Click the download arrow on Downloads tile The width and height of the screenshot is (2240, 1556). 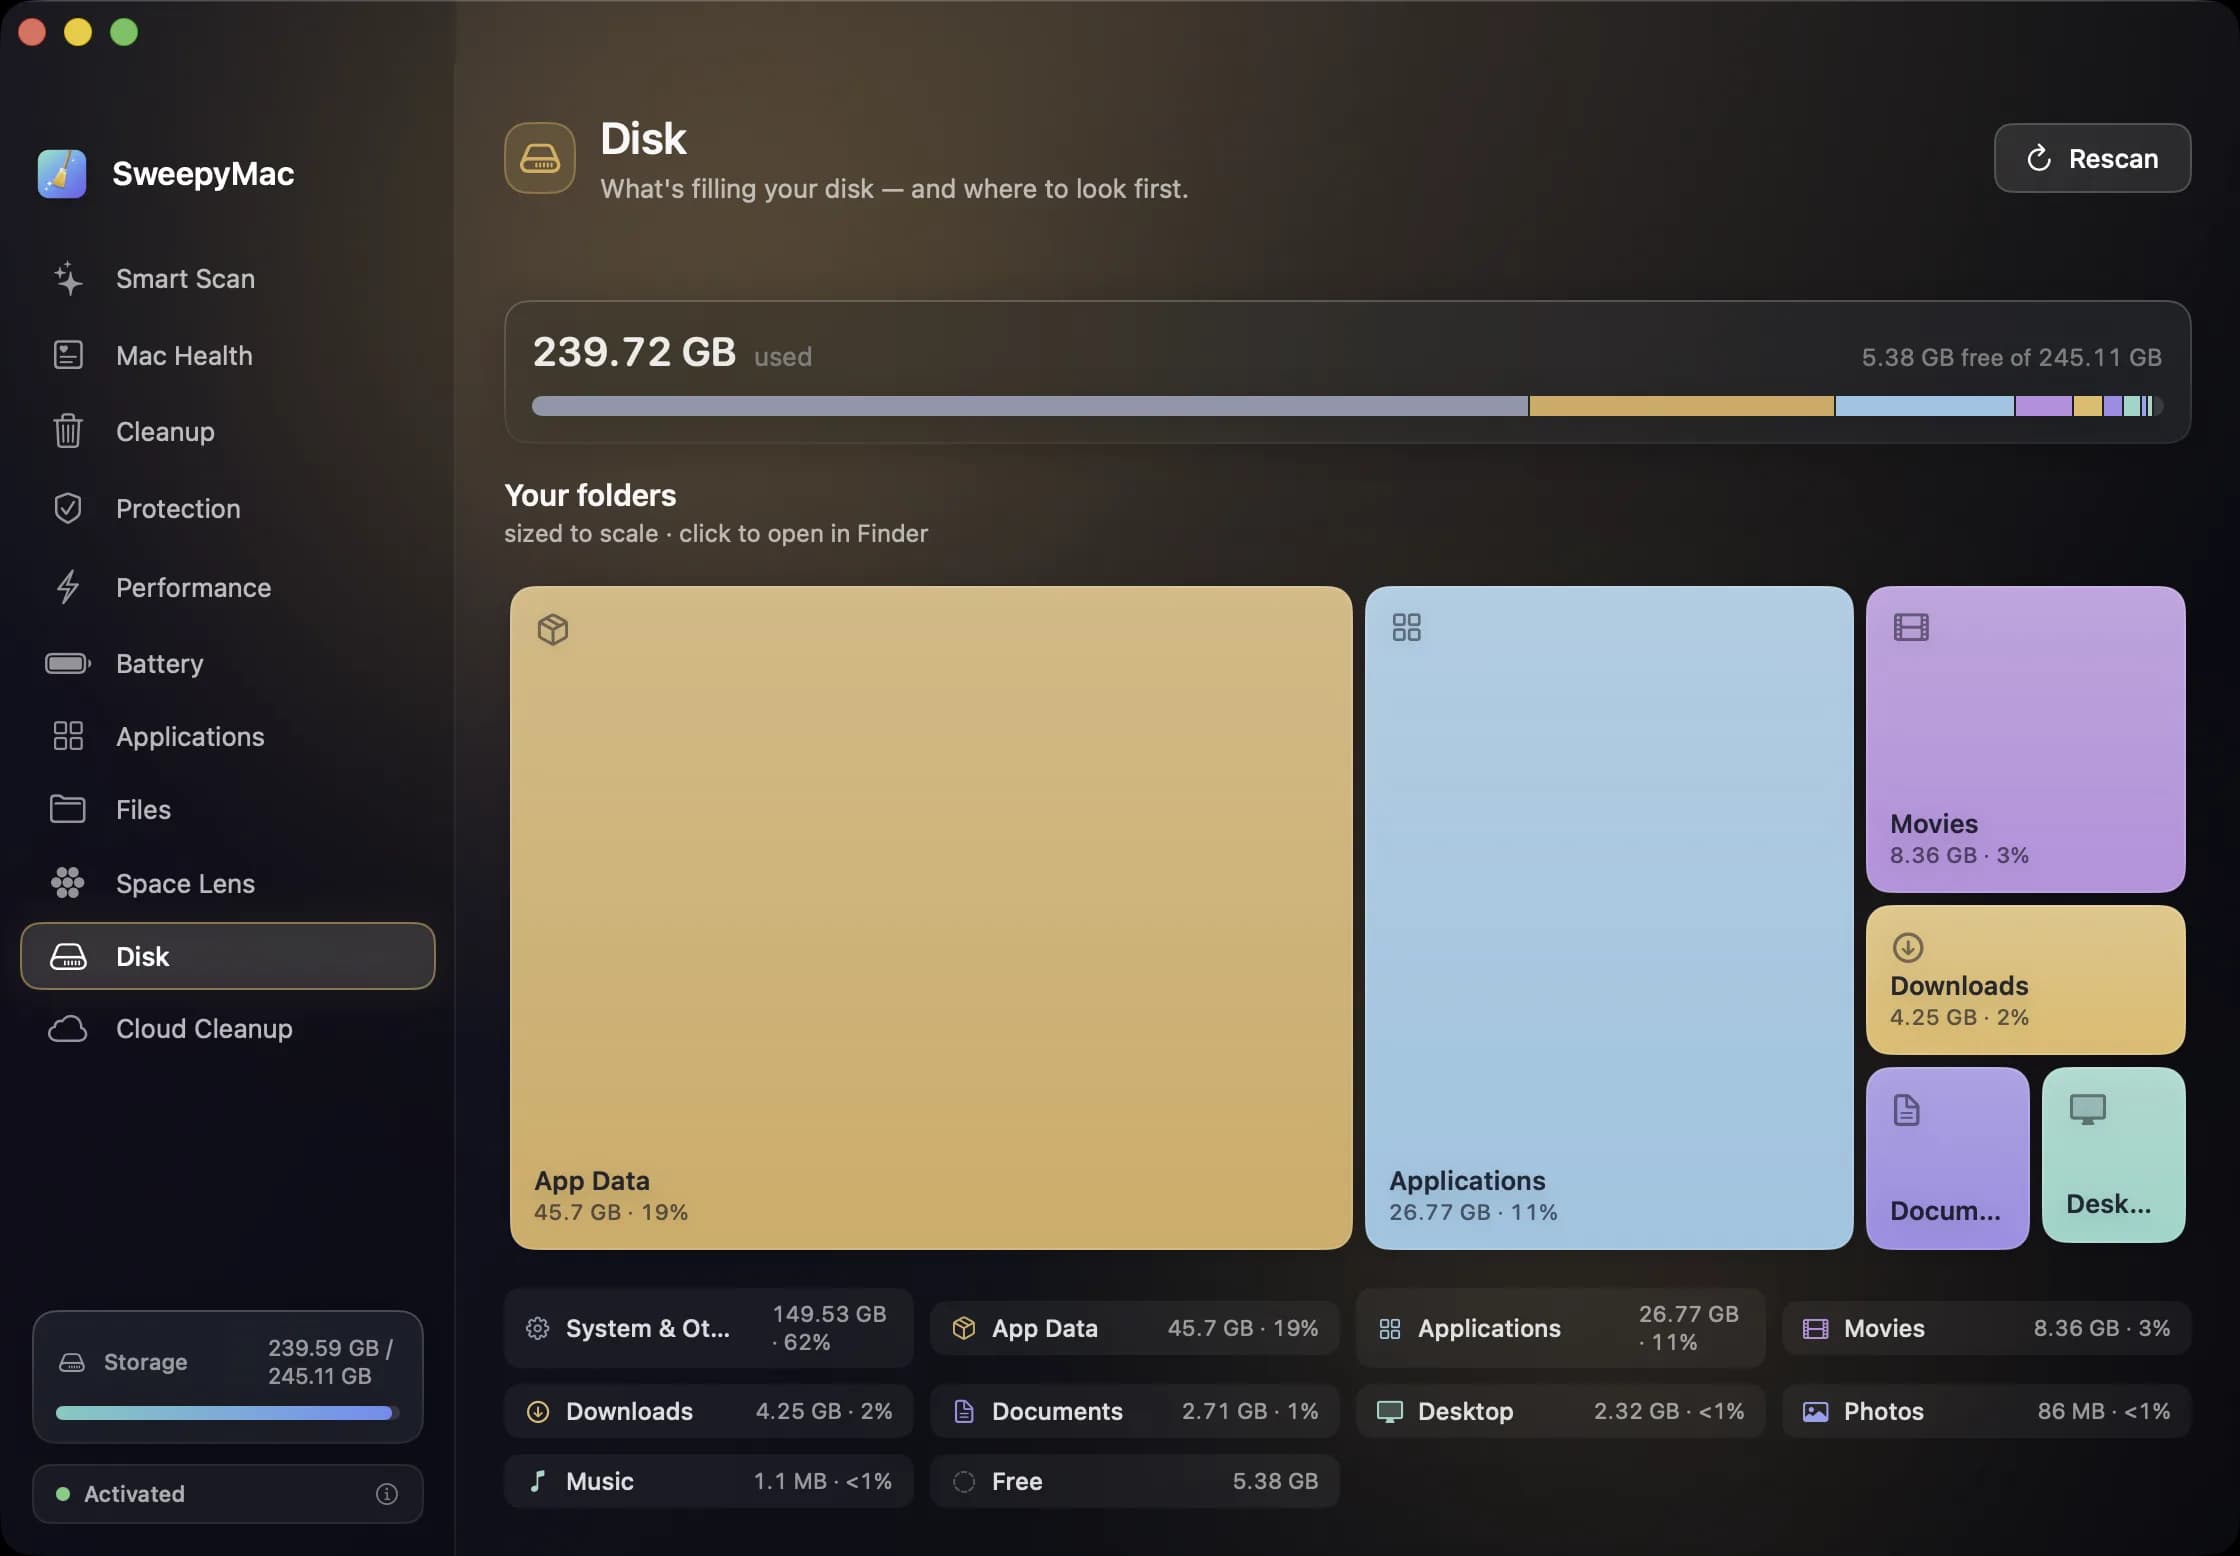click(x=1908, y=947)
